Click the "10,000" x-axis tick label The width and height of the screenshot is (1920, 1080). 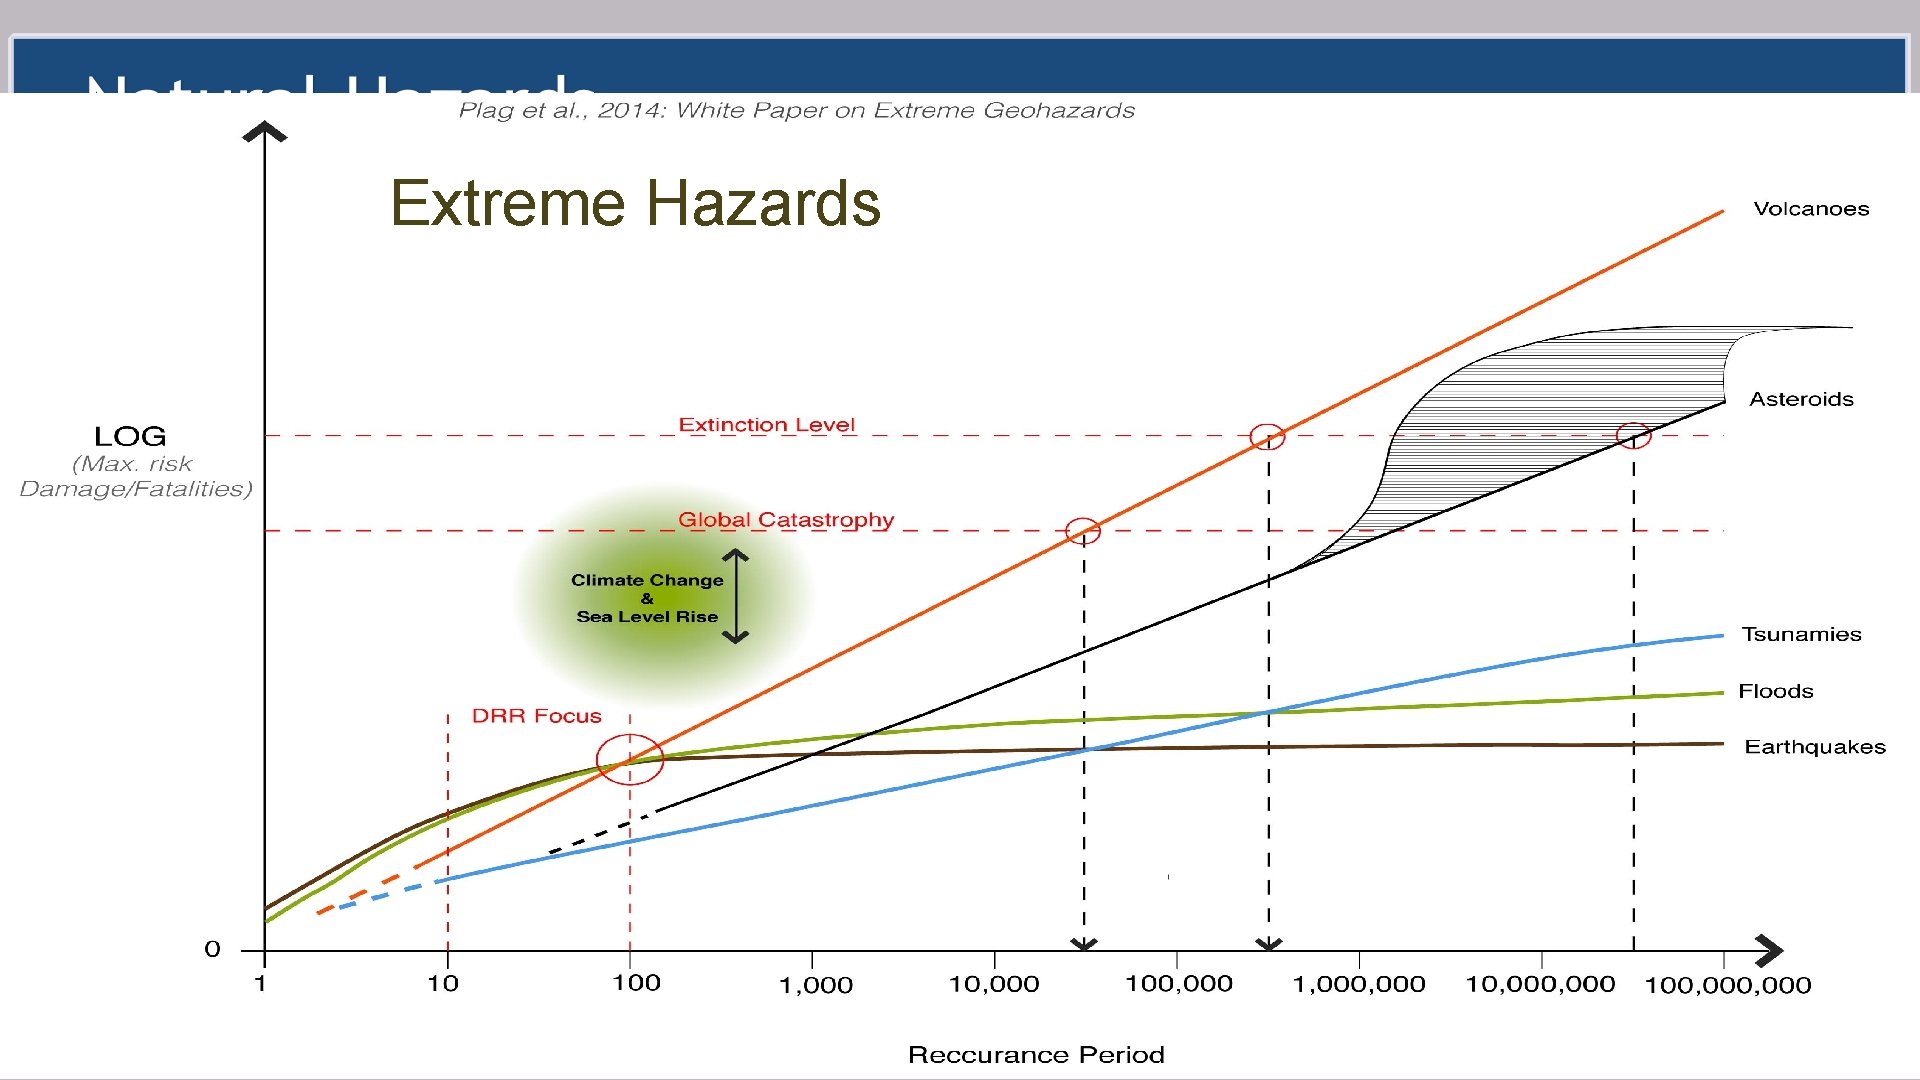tap(994, 984)
